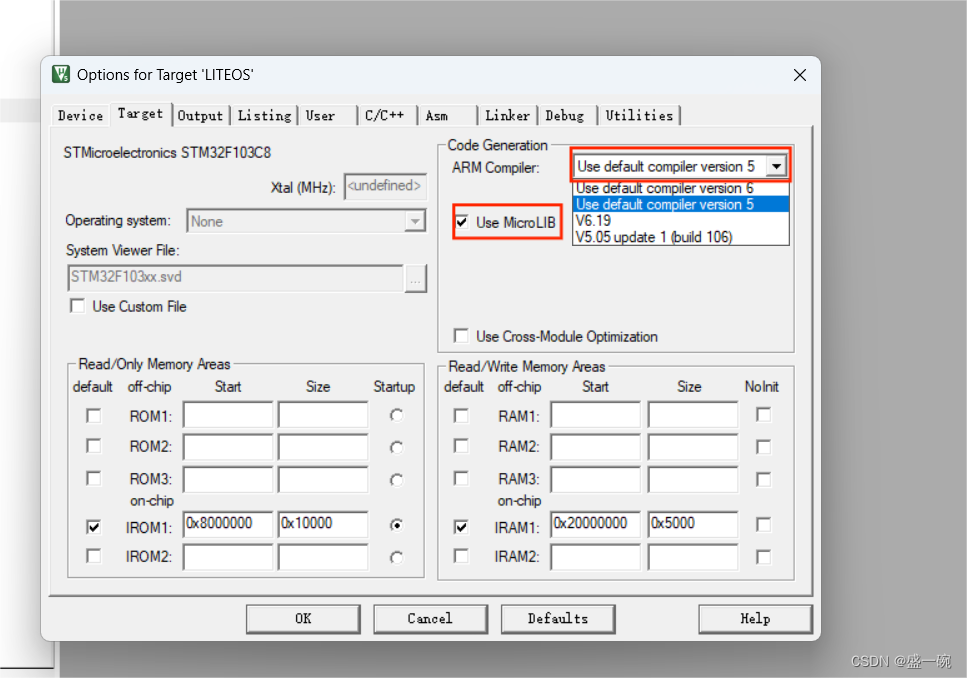Enable Use Custom File checkbox
This screenshot has width=967, height=678.
[x=78, y=306]
